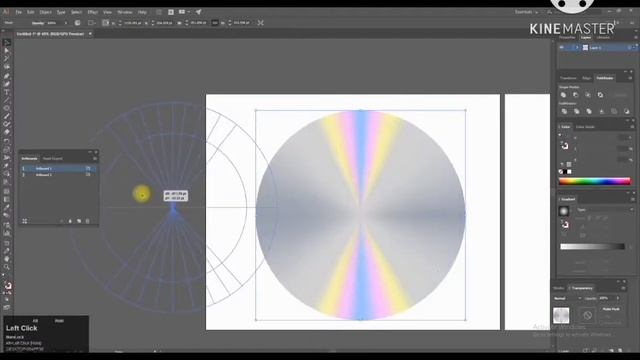Viewport: 640px width, 360px height.
Task: Switch to the Align tab
Action: tap(587, 78)
